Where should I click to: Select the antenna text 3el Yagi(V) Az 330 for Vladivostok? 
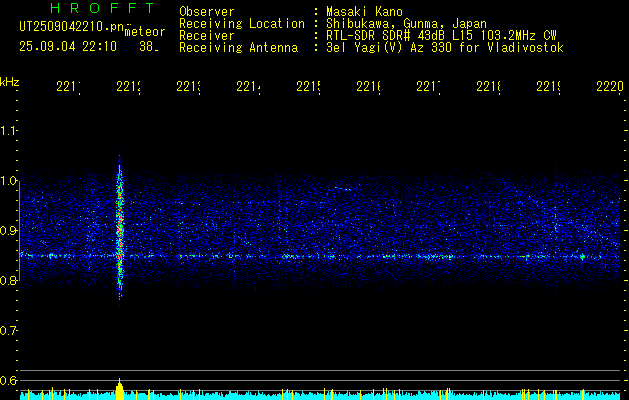(445, 48)
